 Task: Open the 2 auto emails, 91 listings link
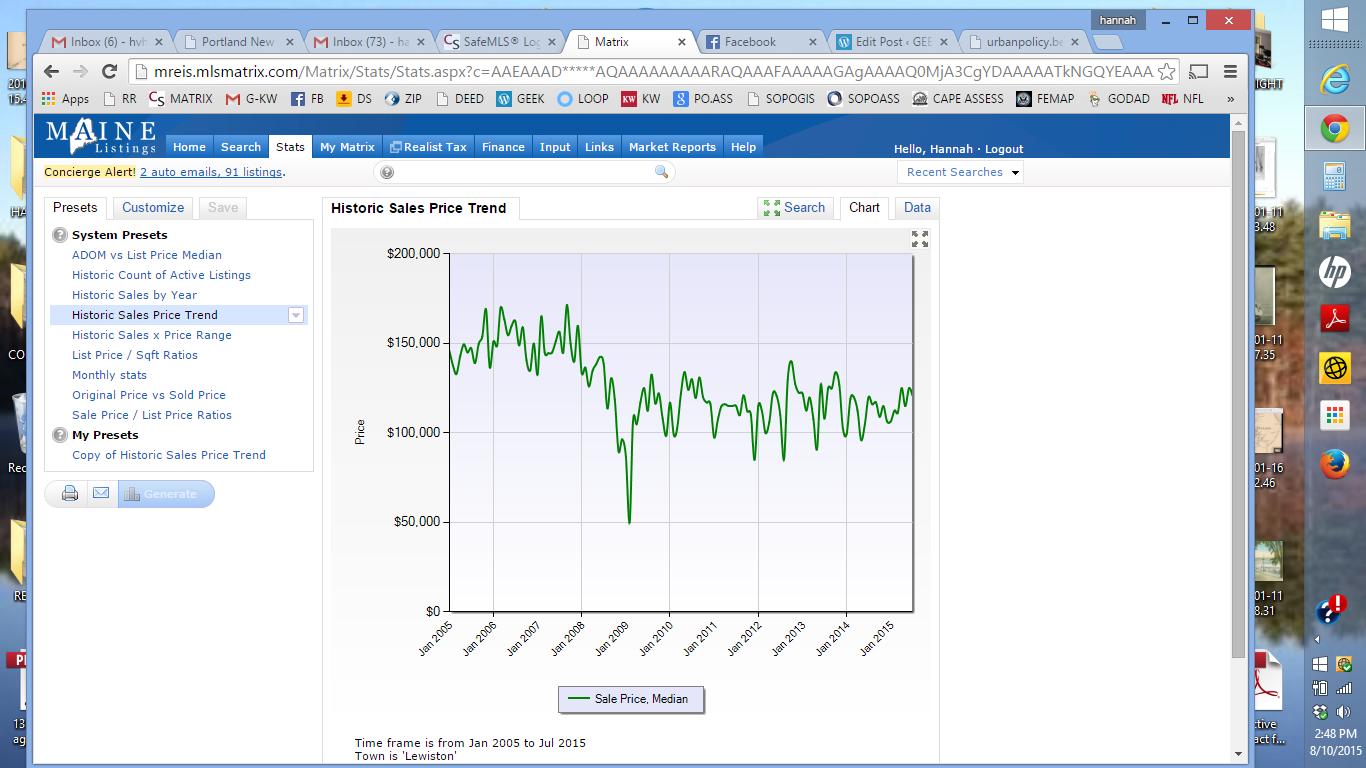211,172
